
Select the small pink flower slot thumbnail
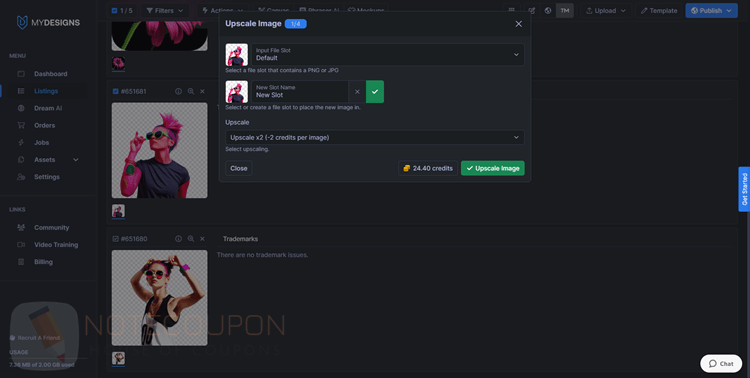118,63
